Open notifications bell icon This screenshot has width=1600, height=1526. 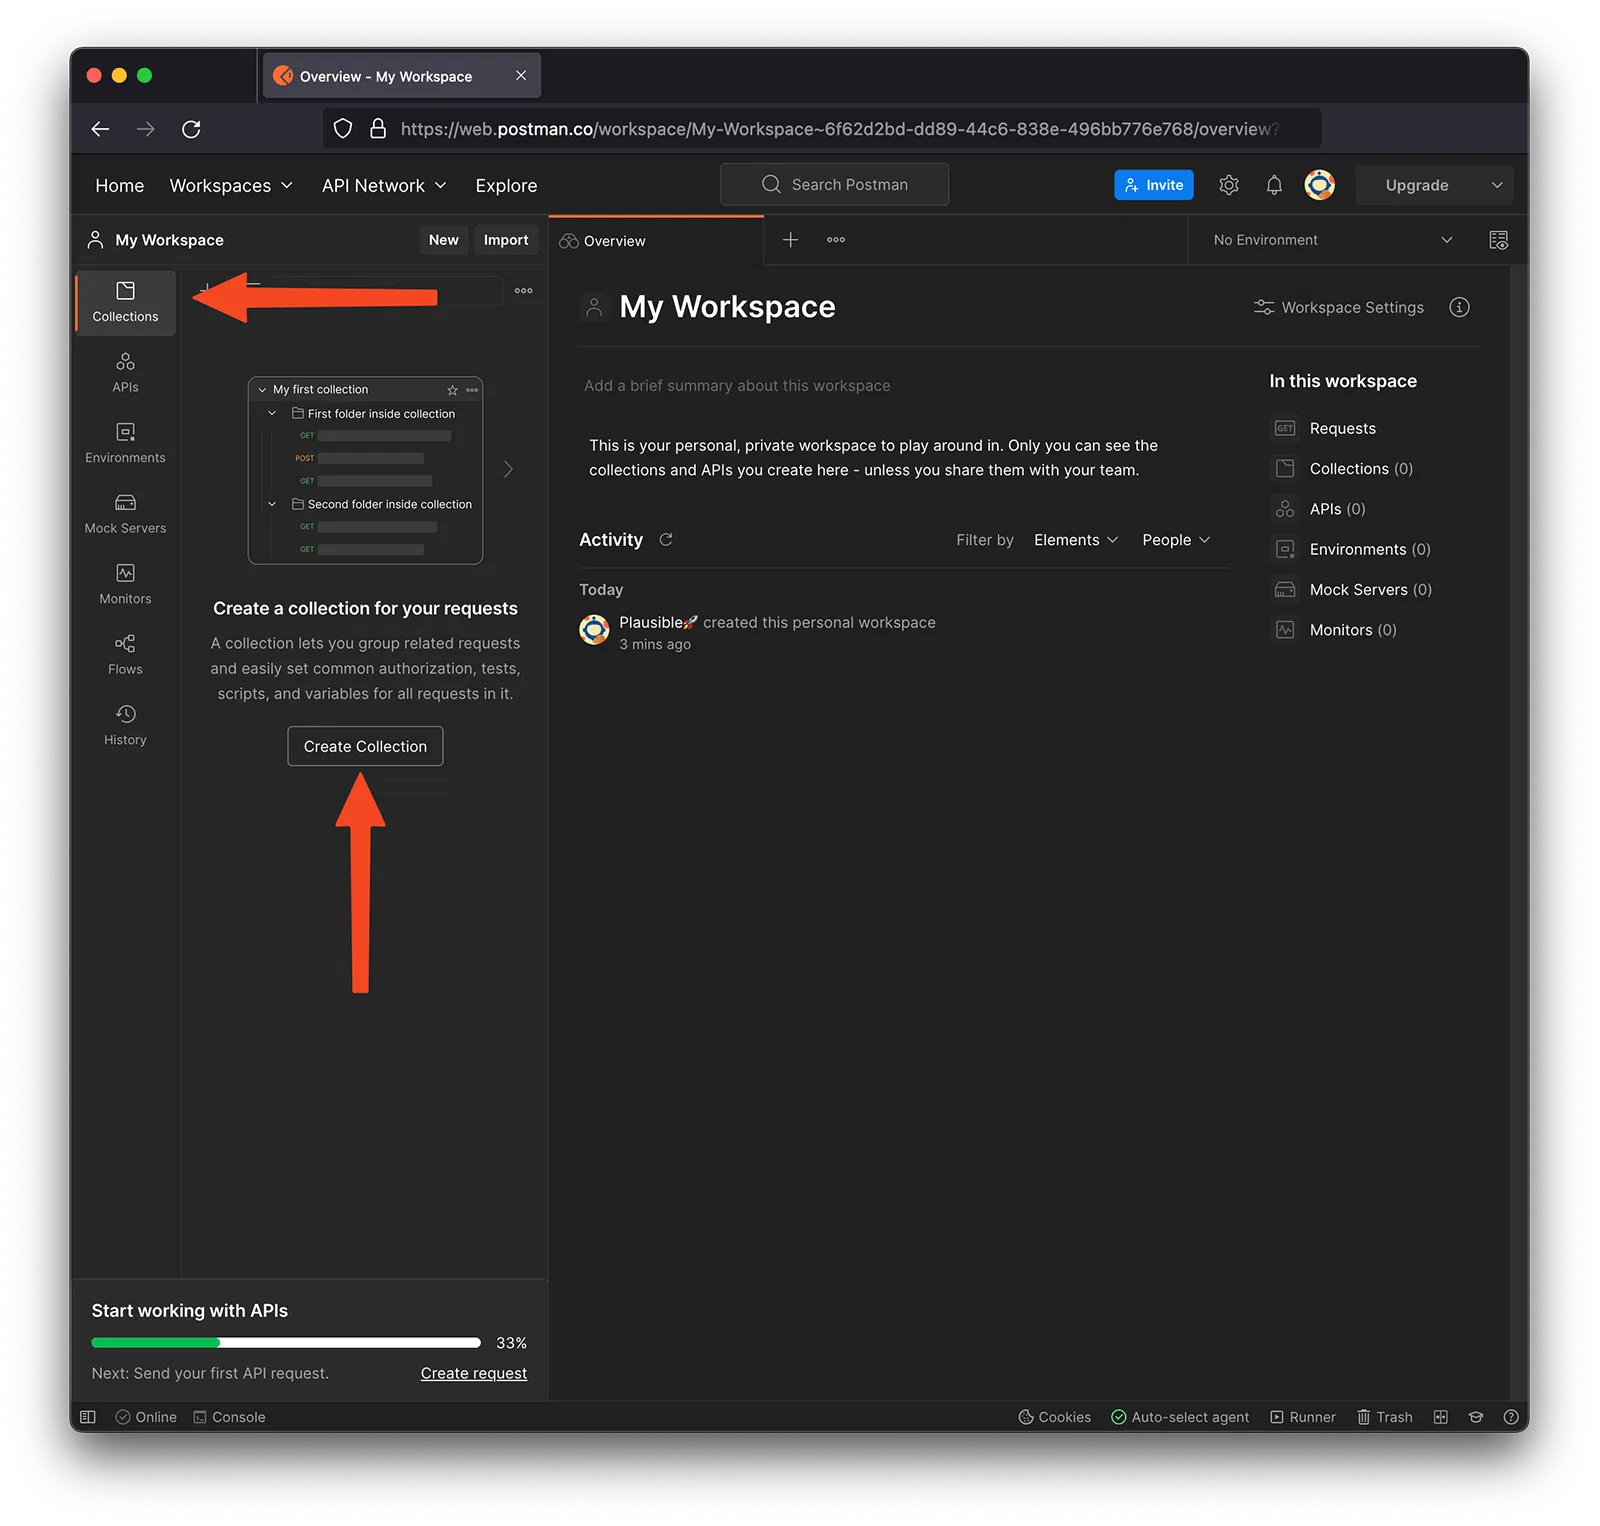coord(1274,185)
